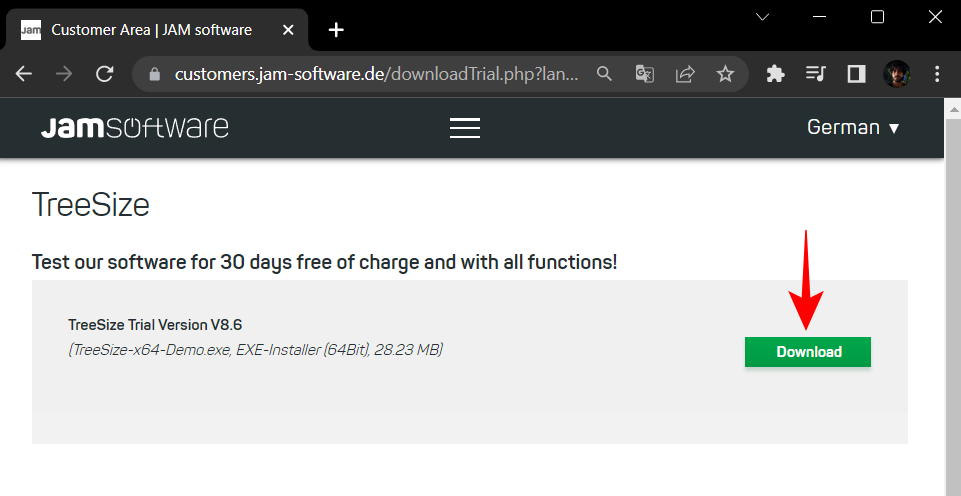This screenshot has height=496, width=961.
Task: Open a new browser tab
Action: [x=336, y=29]
